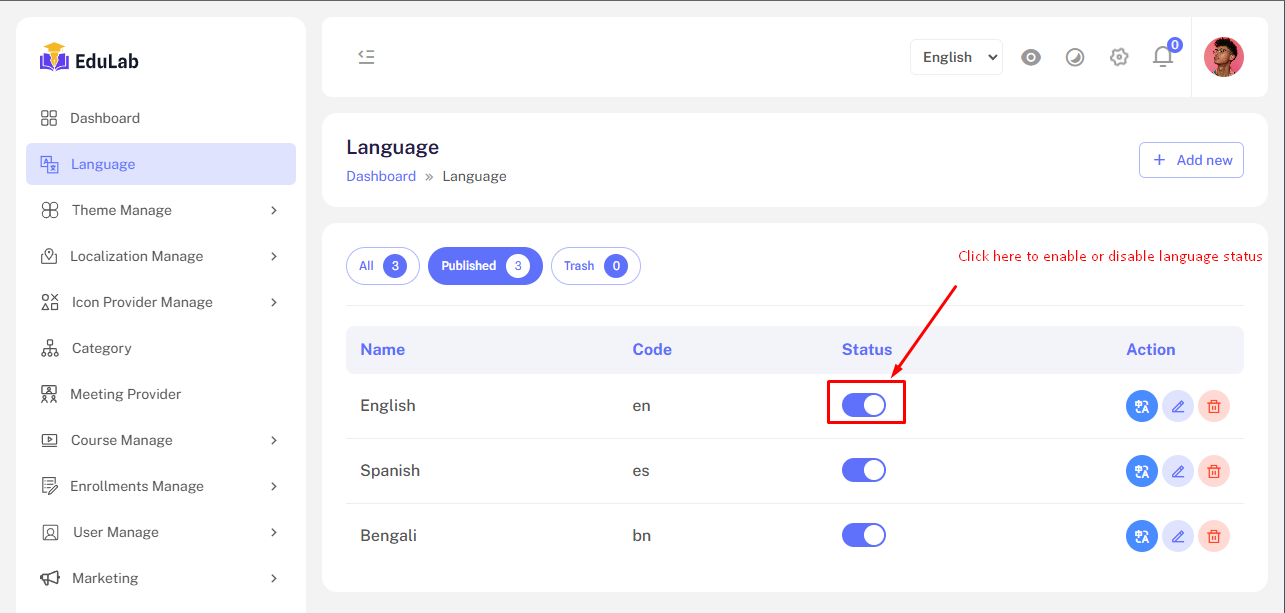Follow the Dashboard breadcrumb link

(381, 176)
